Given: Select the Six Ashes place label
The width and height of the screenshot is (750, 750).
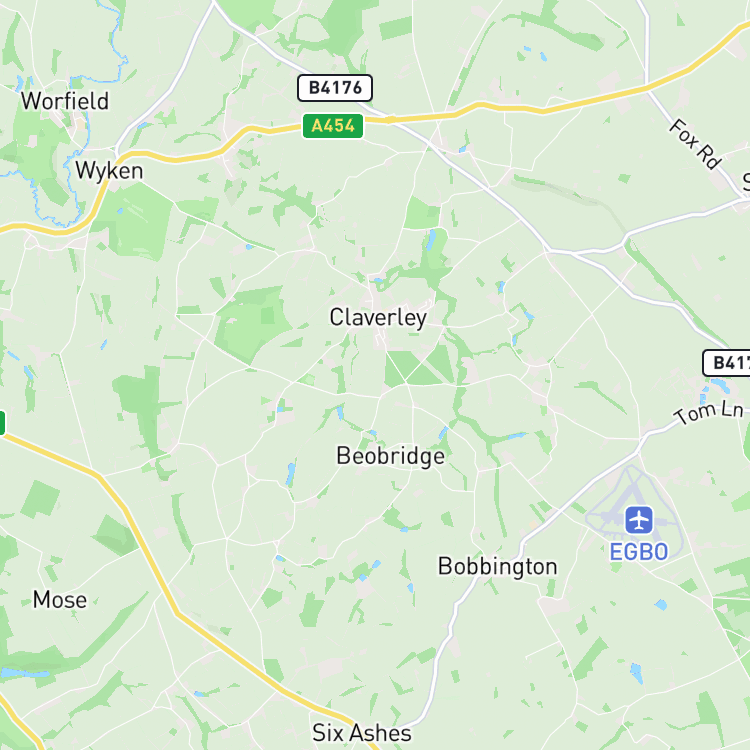Looking at the screenshot, I should pyautogui.click(x=362, y=733).
